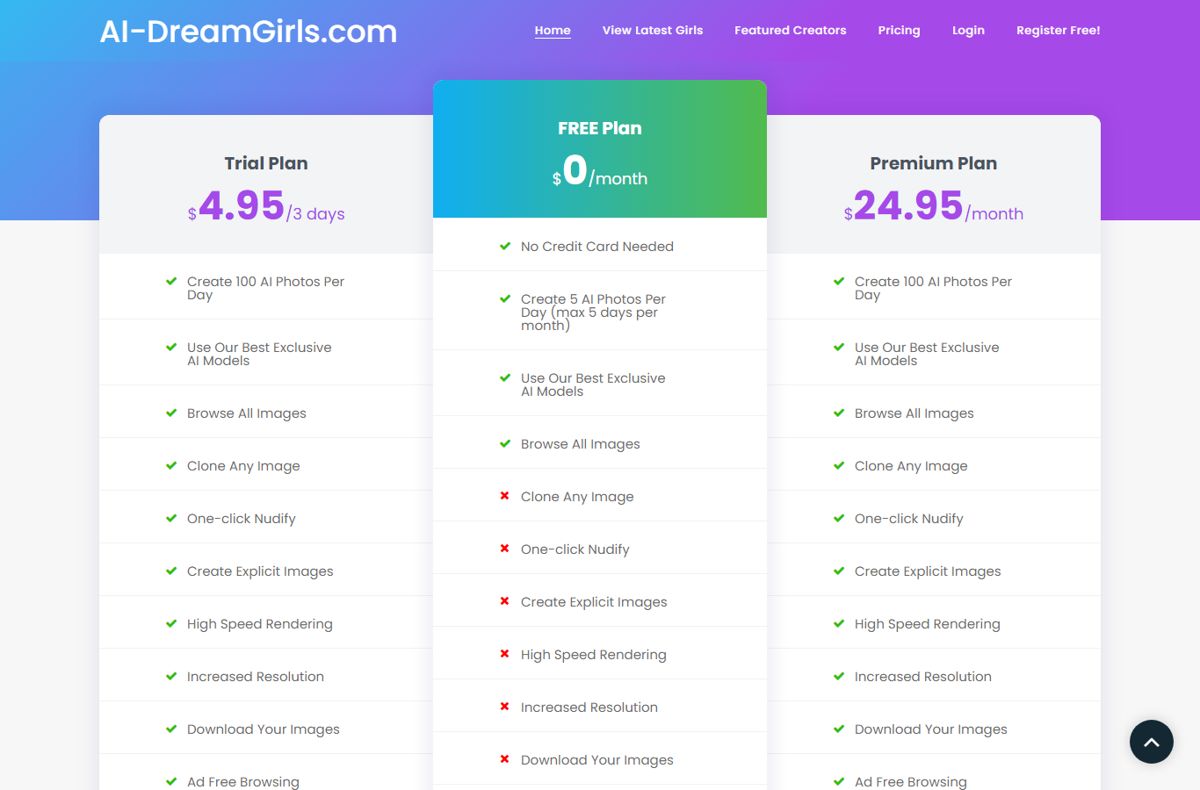The width and height of the screenshot is (1200, 790).
Task: Click Register Free! in the header
Action: (x=1058, y=30)
